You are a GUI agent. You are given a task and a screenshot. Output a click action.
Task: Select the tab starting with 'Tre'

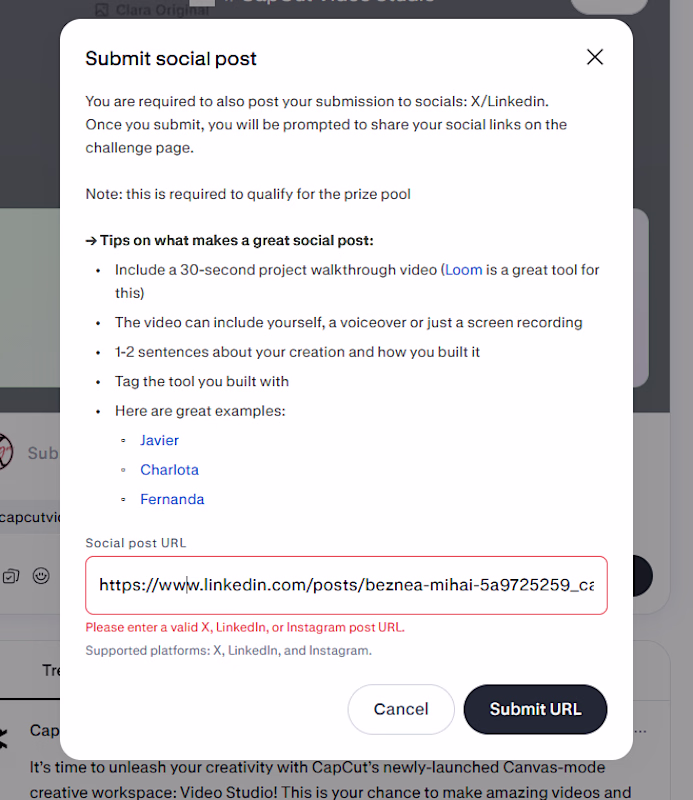point(50,670)
